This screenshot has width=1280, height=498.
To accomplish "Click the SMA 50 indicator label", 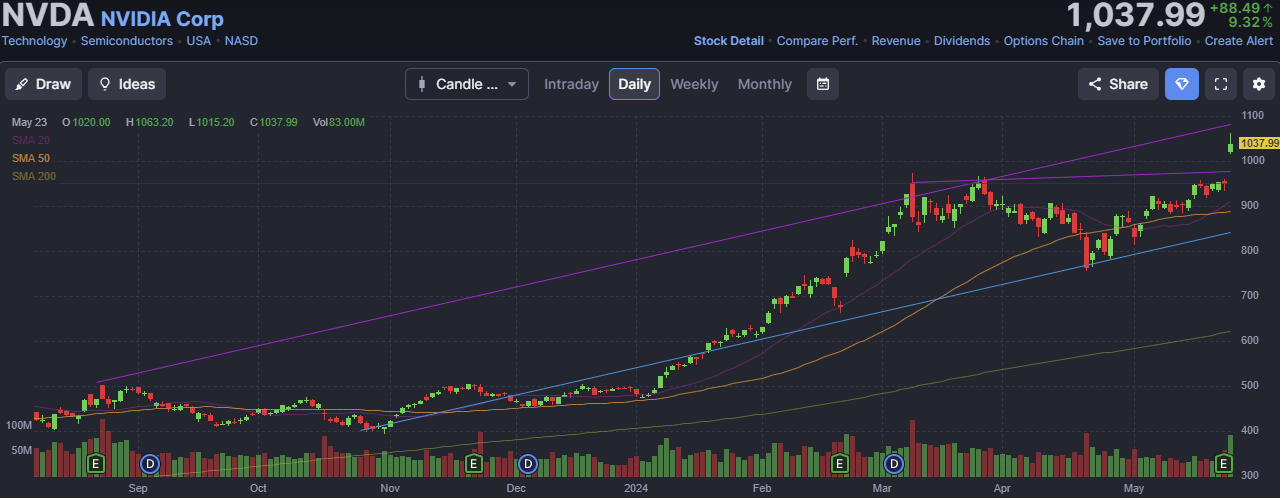I will pyautogui.click(x=31, y=158).
